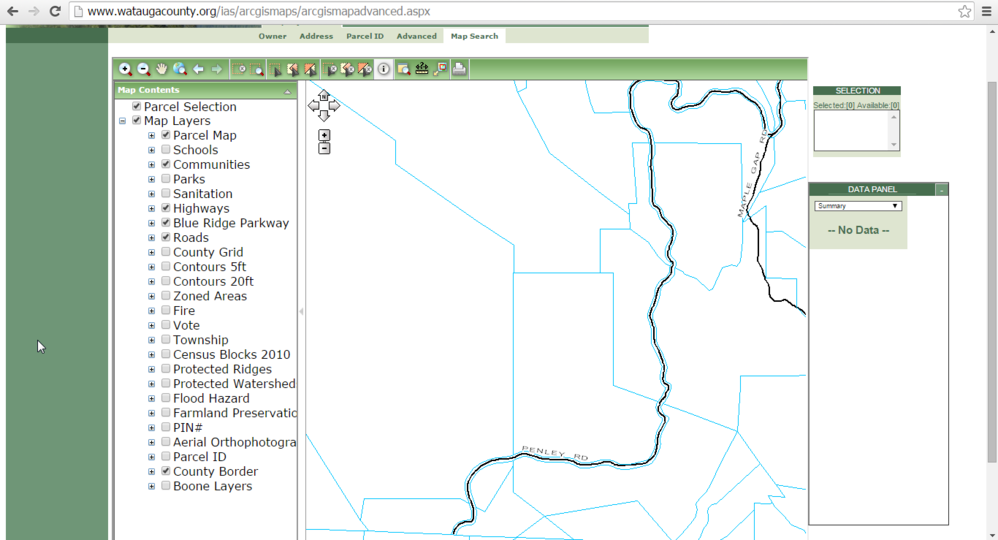Click the full extent globe icon
The image size is (998, 540).
coord(180,69)
